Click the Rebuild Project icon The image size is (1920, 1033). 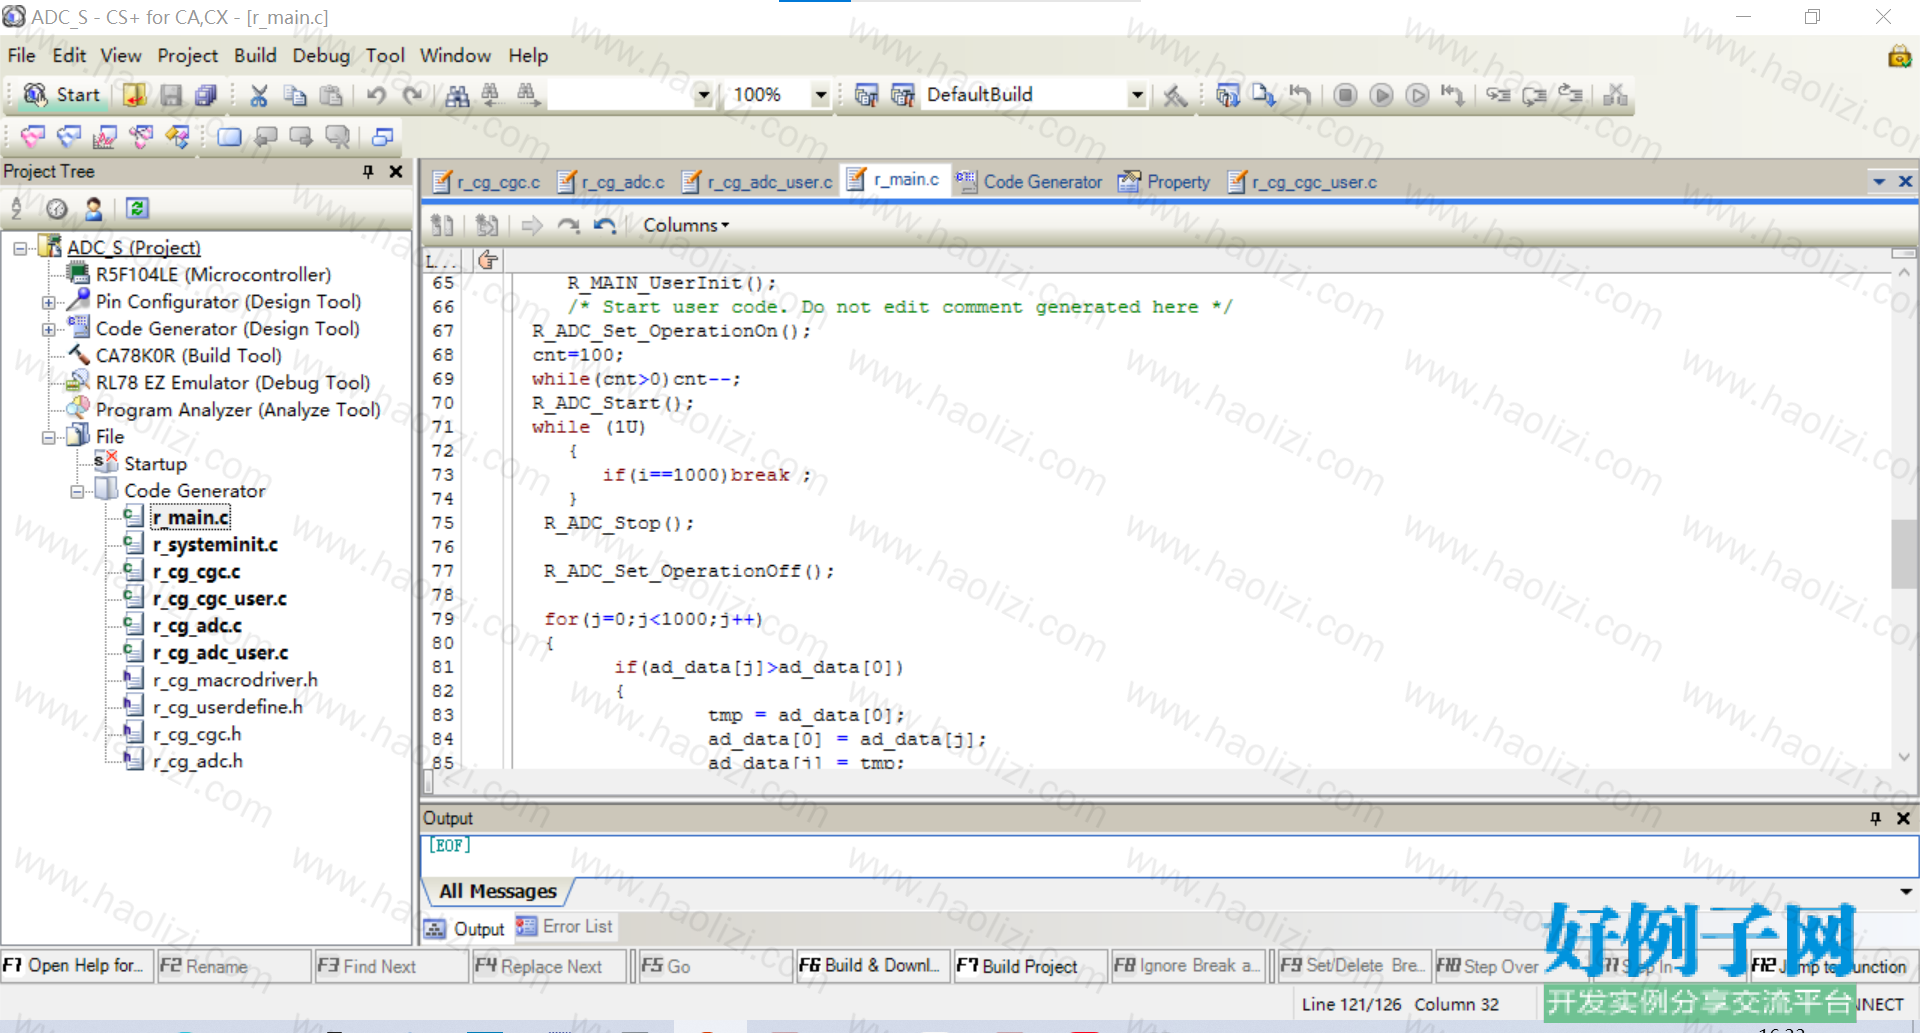(902, 95)
